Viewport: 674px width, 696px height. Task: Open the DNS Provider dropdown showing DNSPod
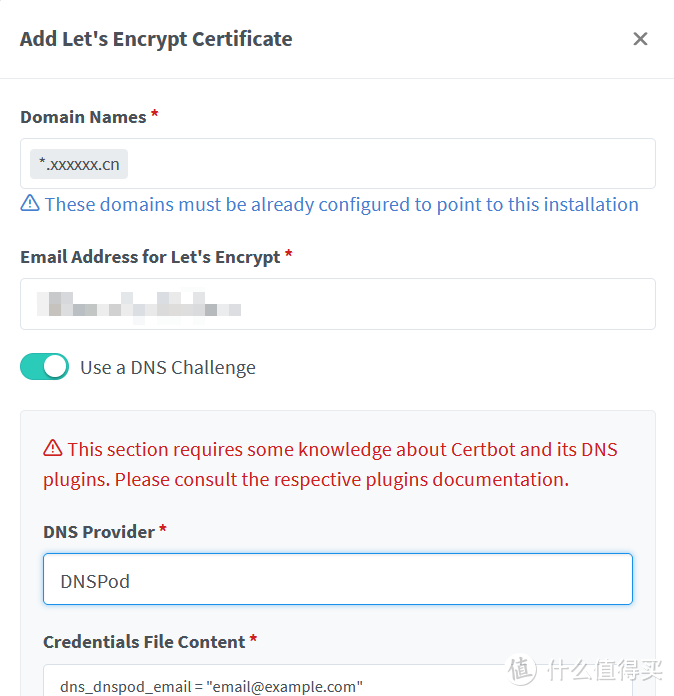pyautogui.click(x=337, y=580)
